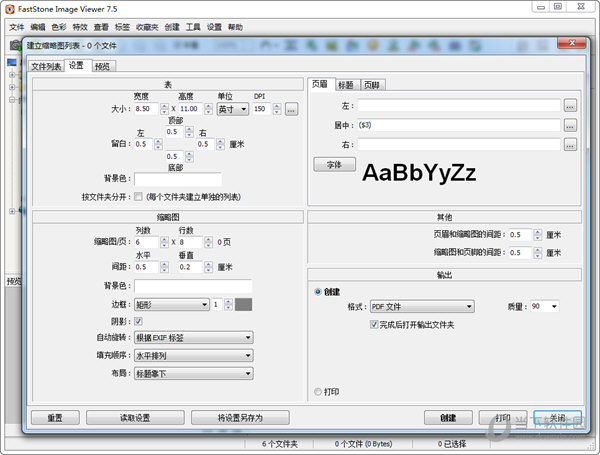Open the 布局 layout dropdown
Screen dimensions: 600x455
194,373
